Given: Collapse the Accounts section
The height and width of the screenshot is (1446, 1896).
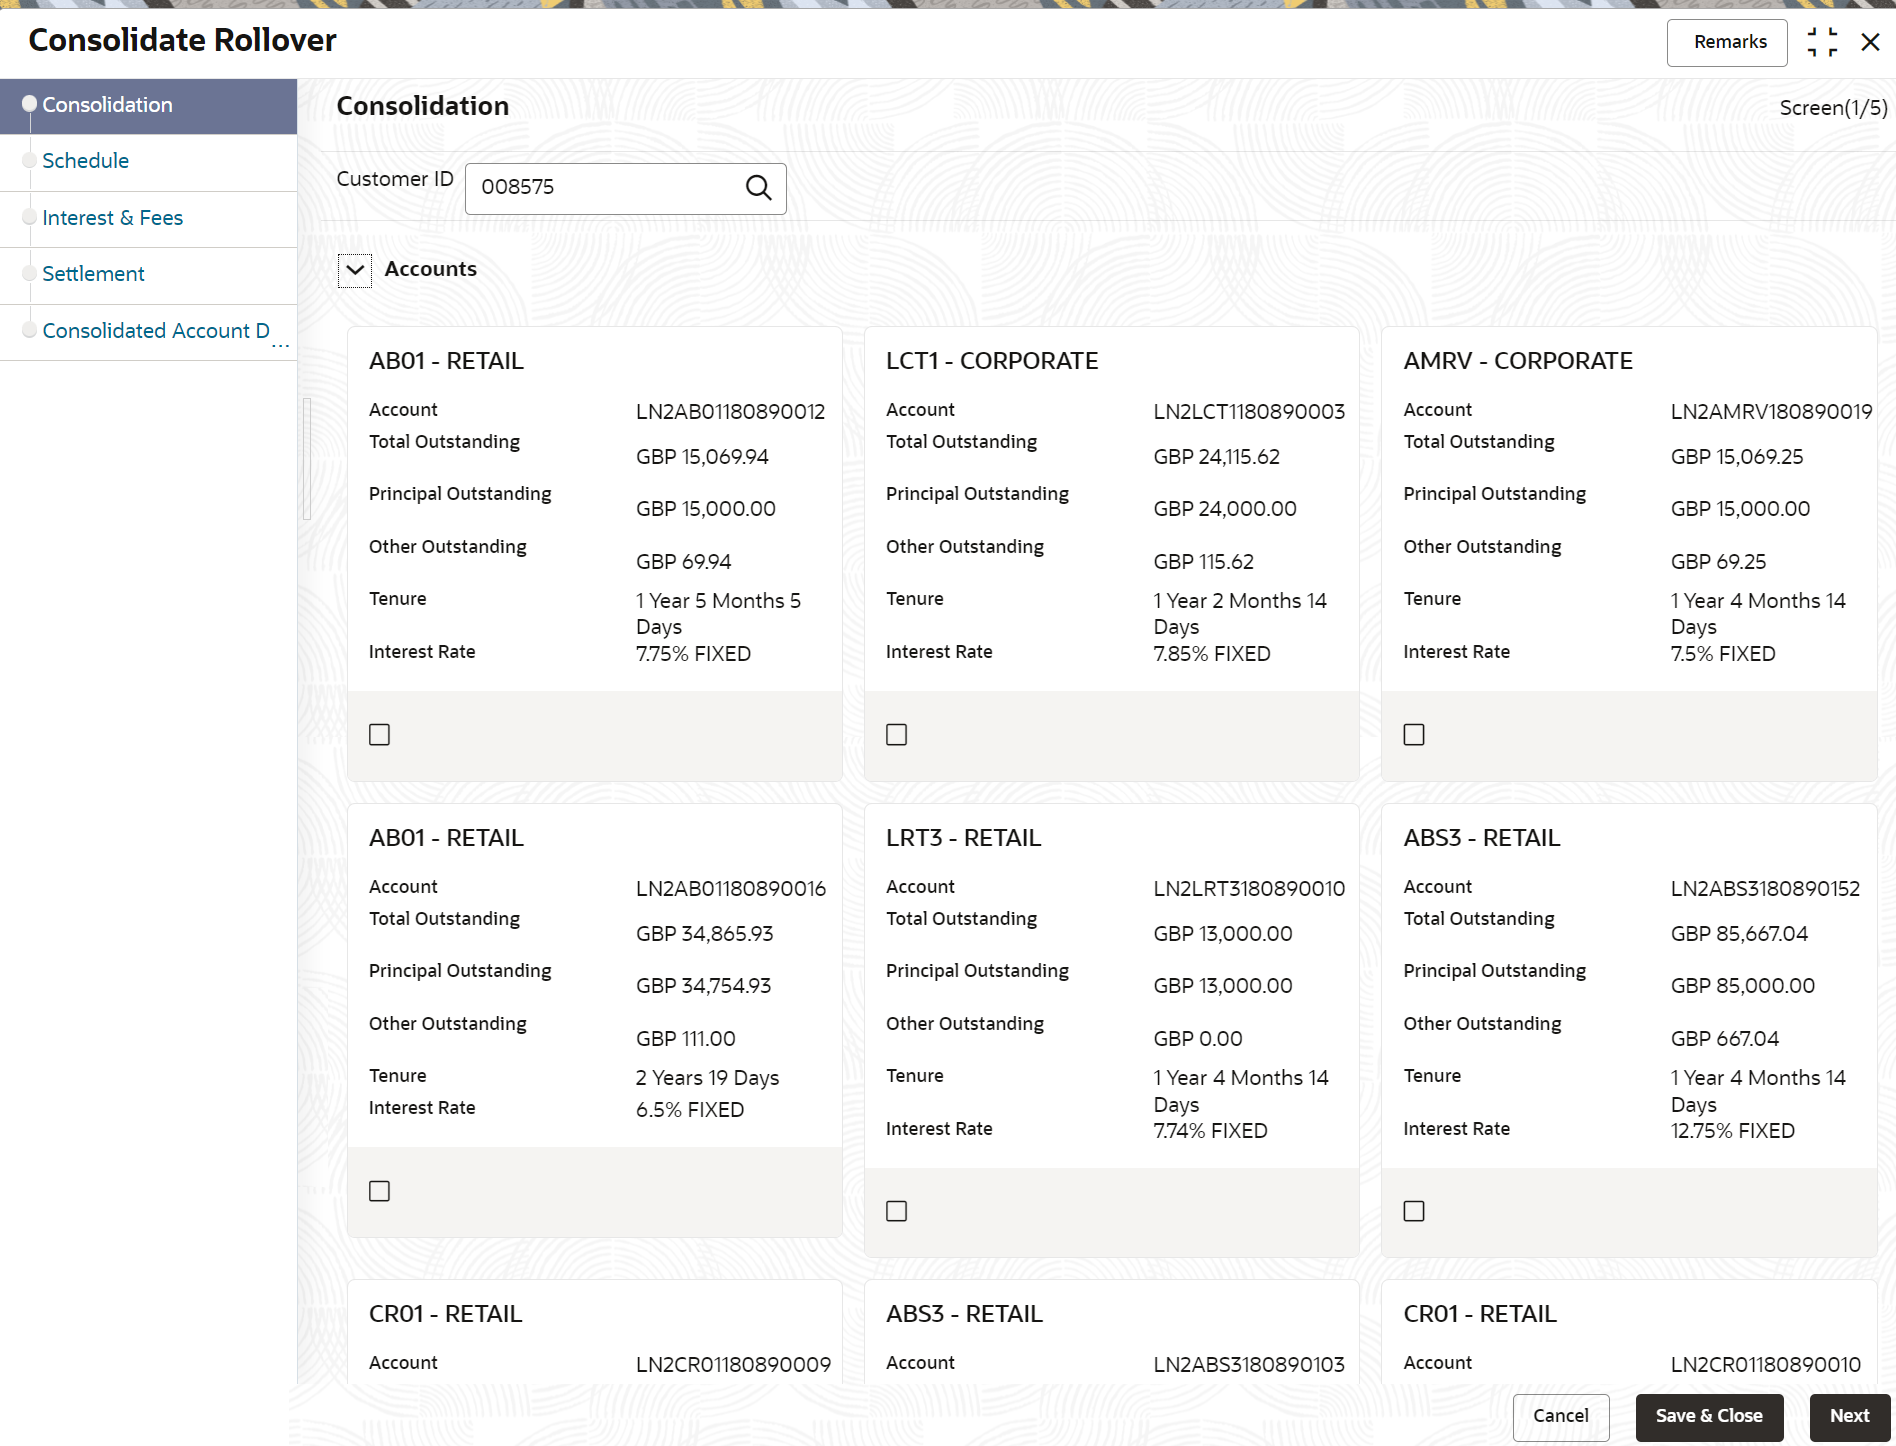Looking at the screenshot, I should click(x=355, y=270).
